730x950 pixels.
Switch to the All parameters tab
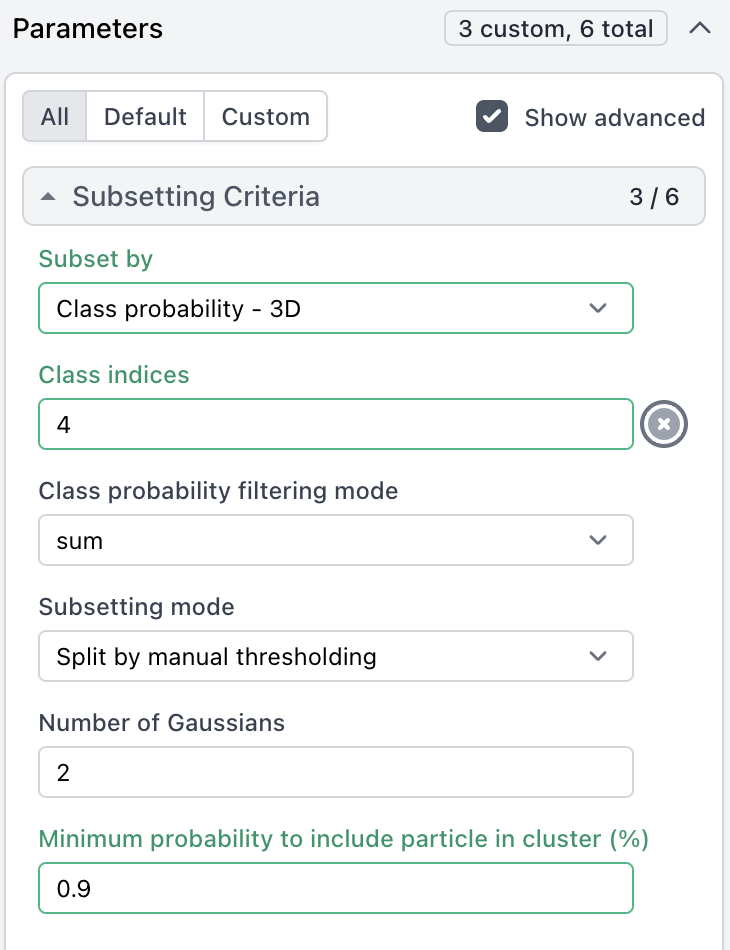click(55, 117)
